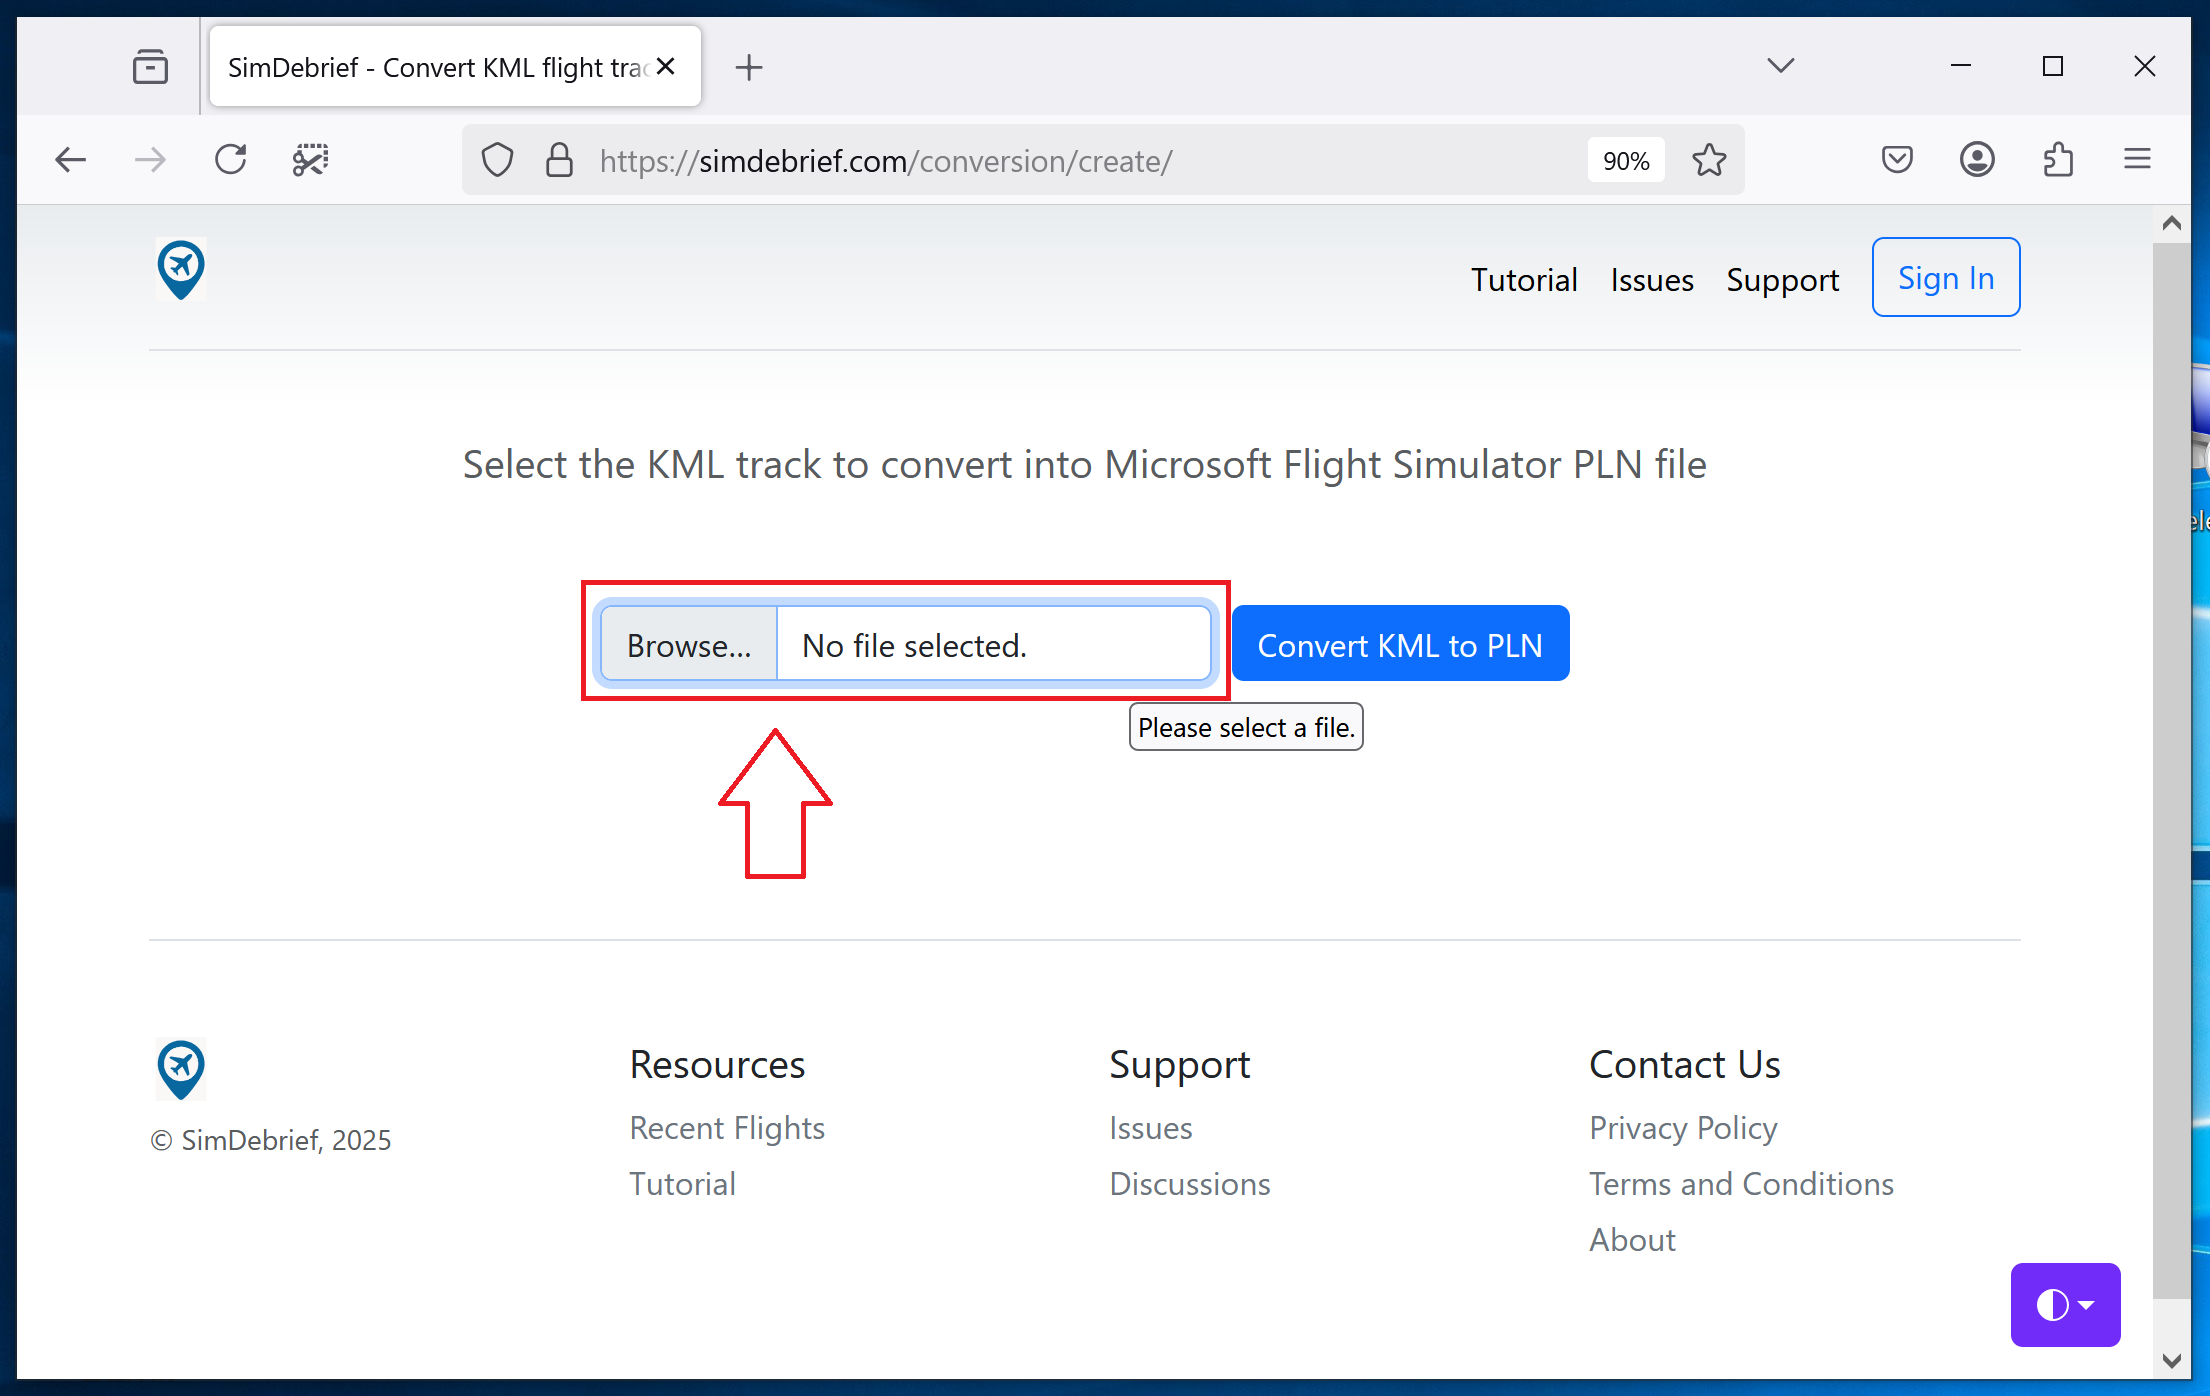
Task: Minimize the browser window
Action: pyautogui.click(x=1961, y=66)
